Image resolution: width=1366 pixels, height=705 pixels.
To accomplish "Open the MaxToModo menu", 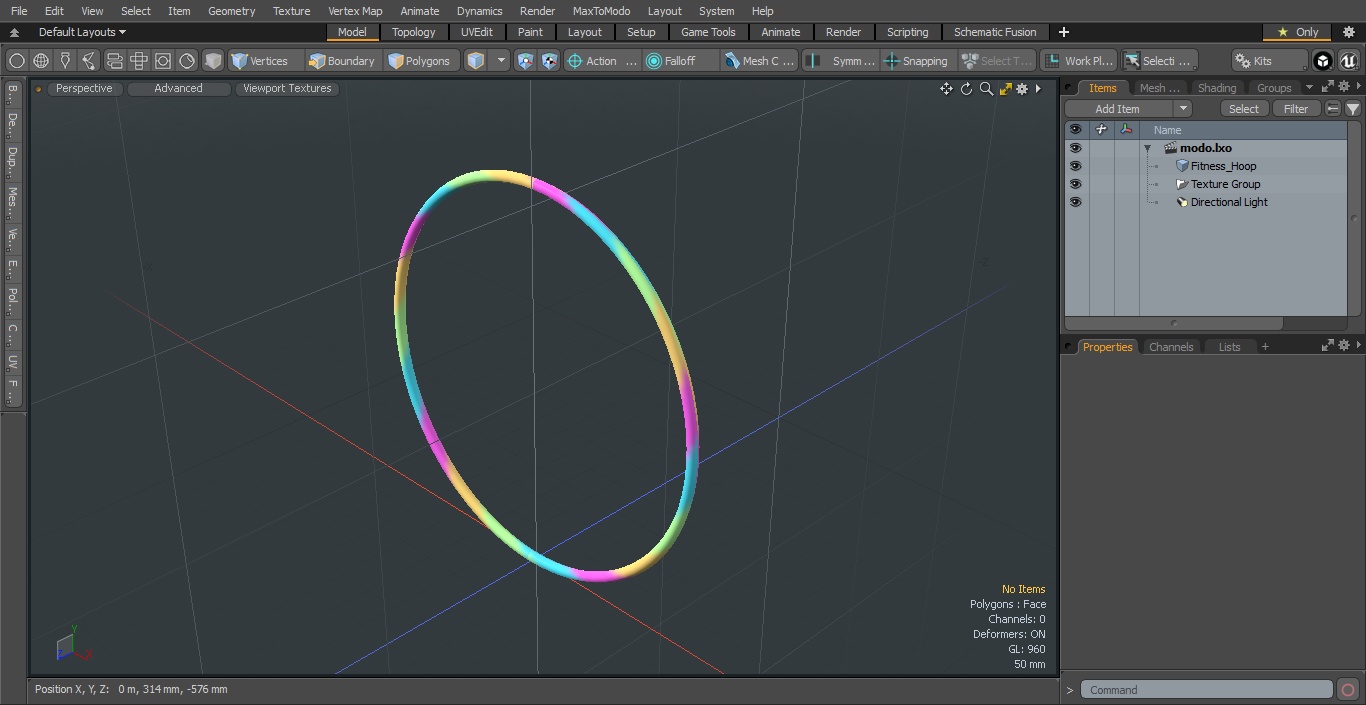I will coord(601,11).
